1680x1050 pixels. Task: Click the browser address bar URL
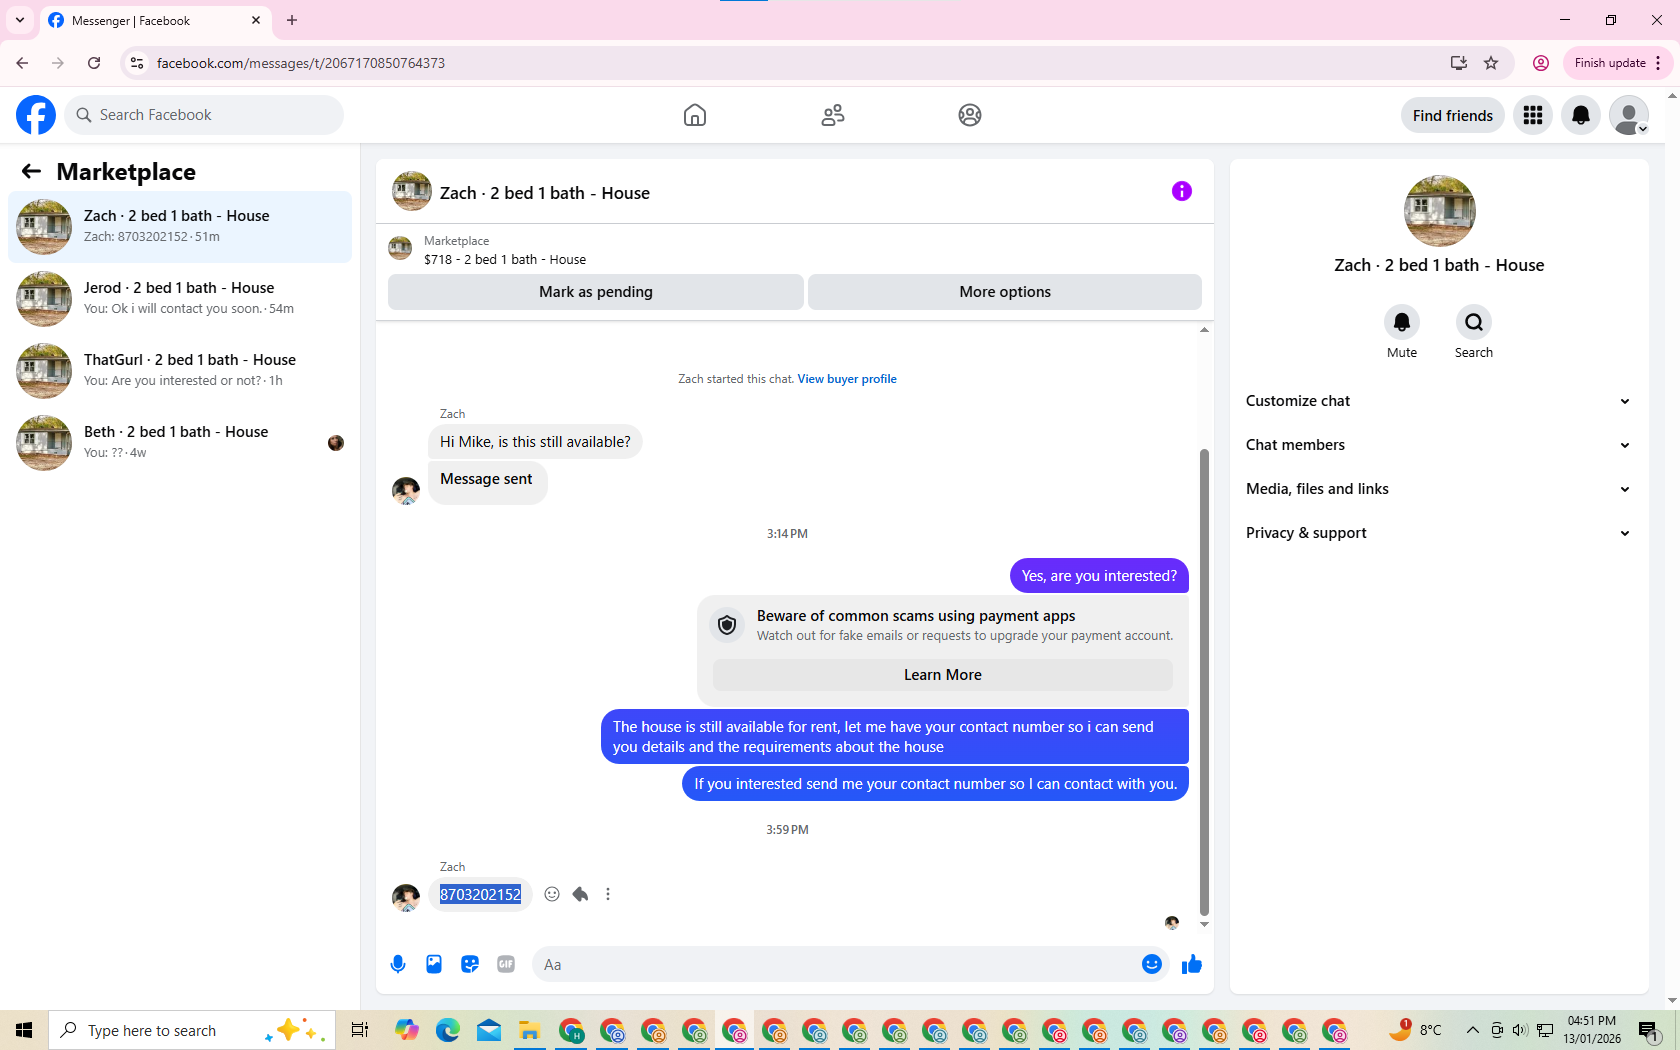pyautogui.click(x=301, y=63)
